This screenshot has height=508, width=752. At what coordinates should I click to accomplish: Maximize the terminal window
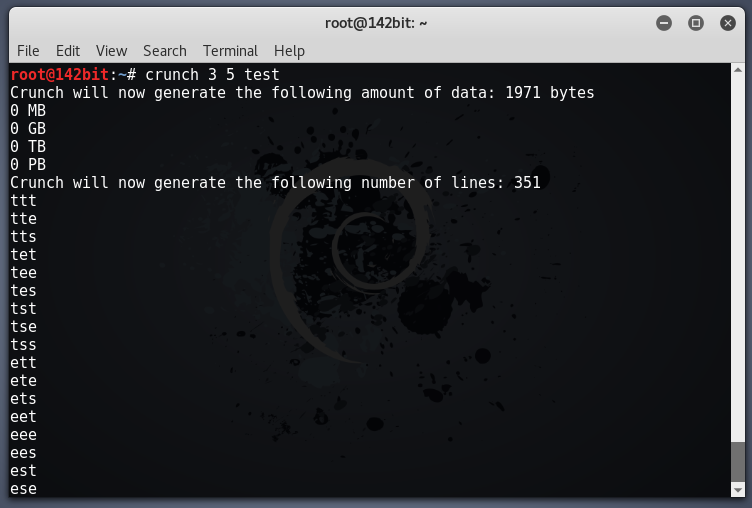point(696,23)
